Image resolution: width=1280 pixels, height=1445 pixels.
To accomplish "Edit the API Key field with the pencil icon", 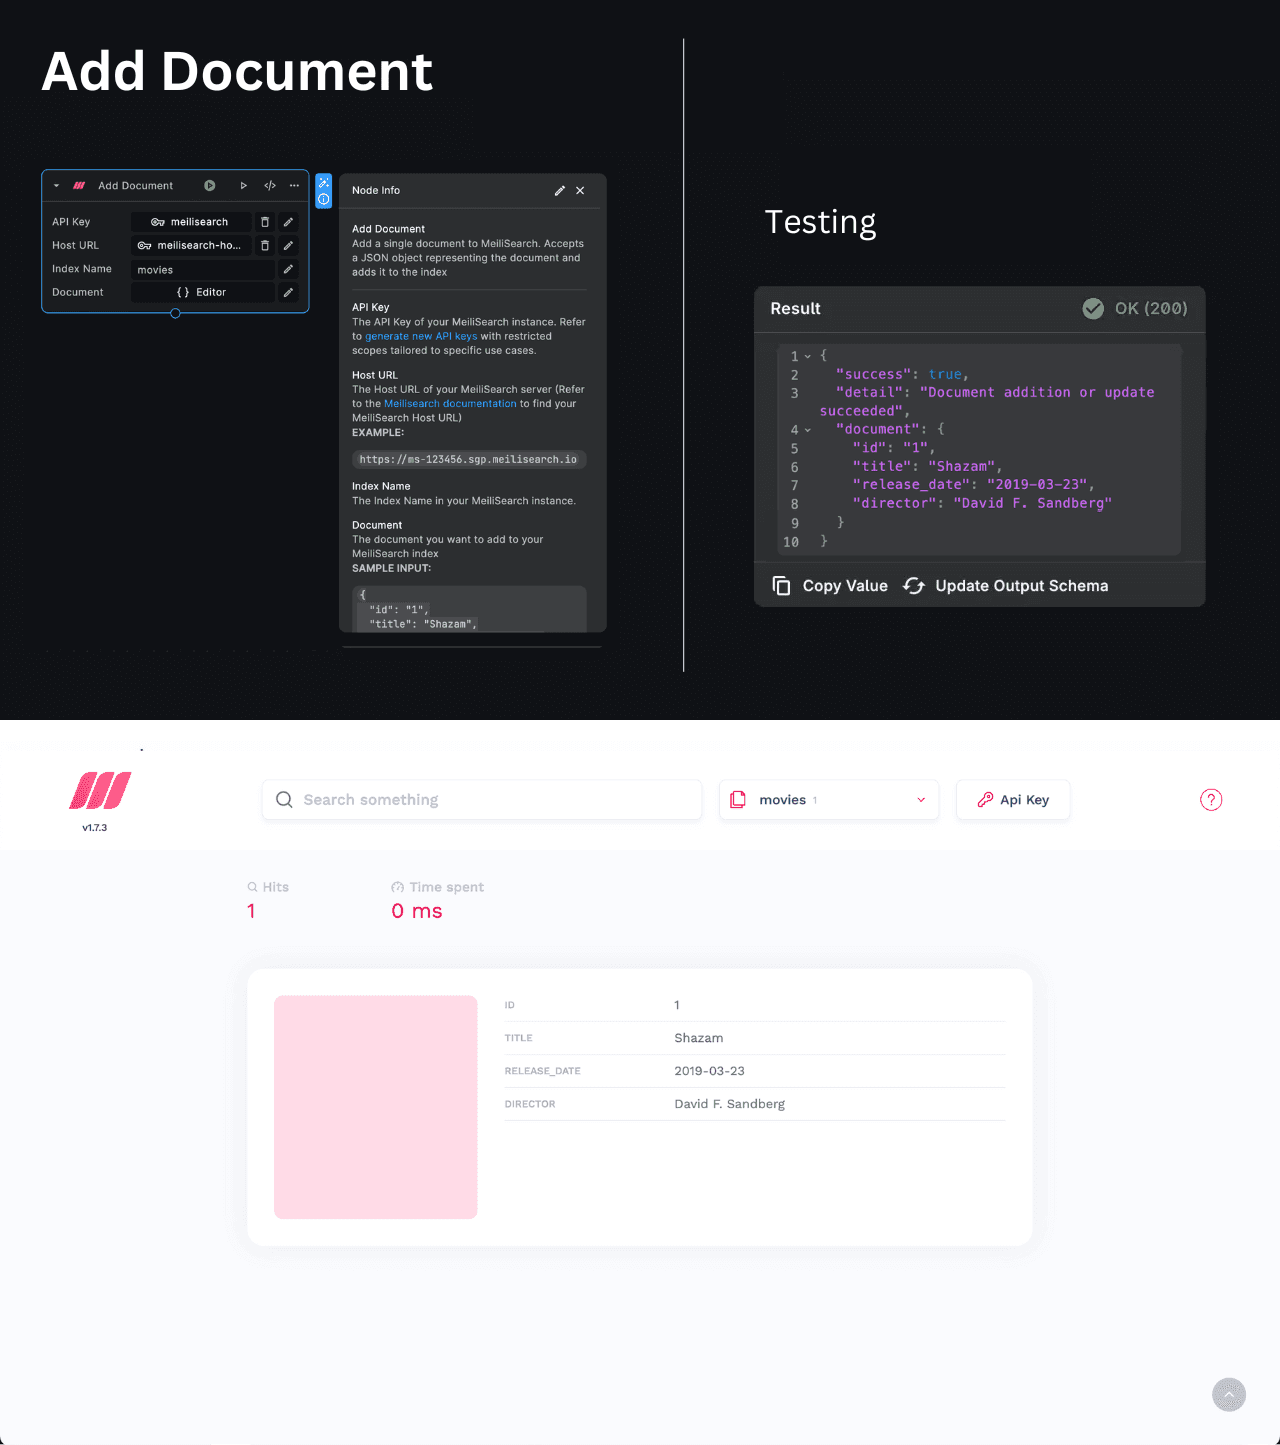I will (288, 222).
